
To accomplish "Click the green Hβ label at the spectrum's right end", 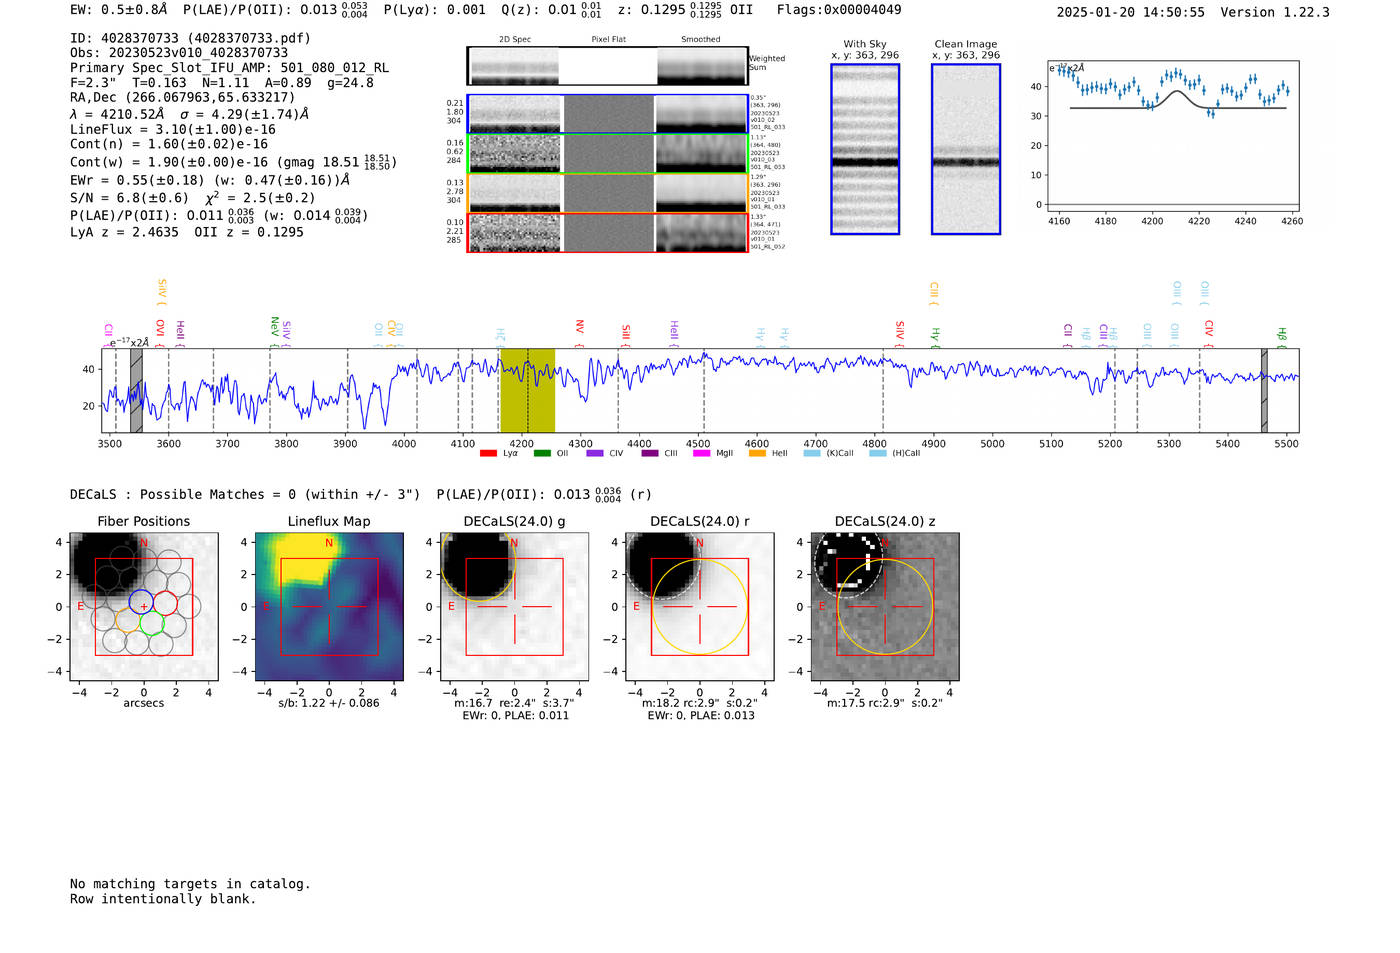I will click(x=1281, y=337).
